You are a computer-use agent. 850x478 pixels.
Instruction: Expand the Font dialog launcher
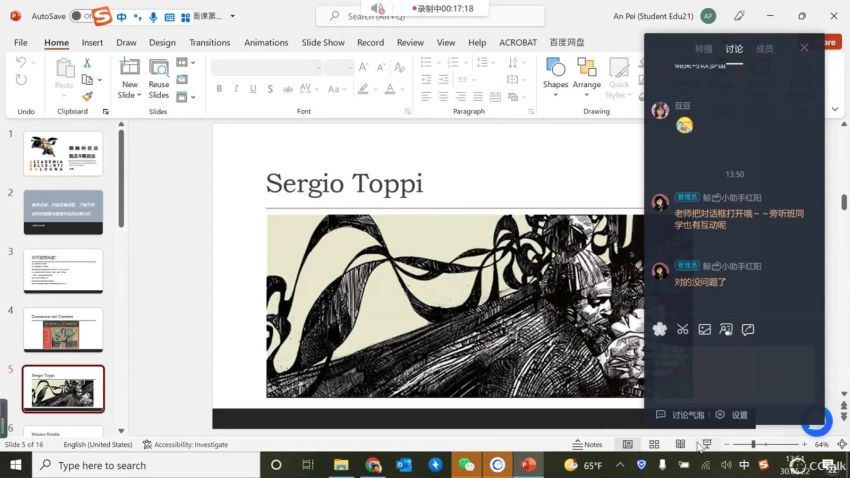(x=407, y=112)
